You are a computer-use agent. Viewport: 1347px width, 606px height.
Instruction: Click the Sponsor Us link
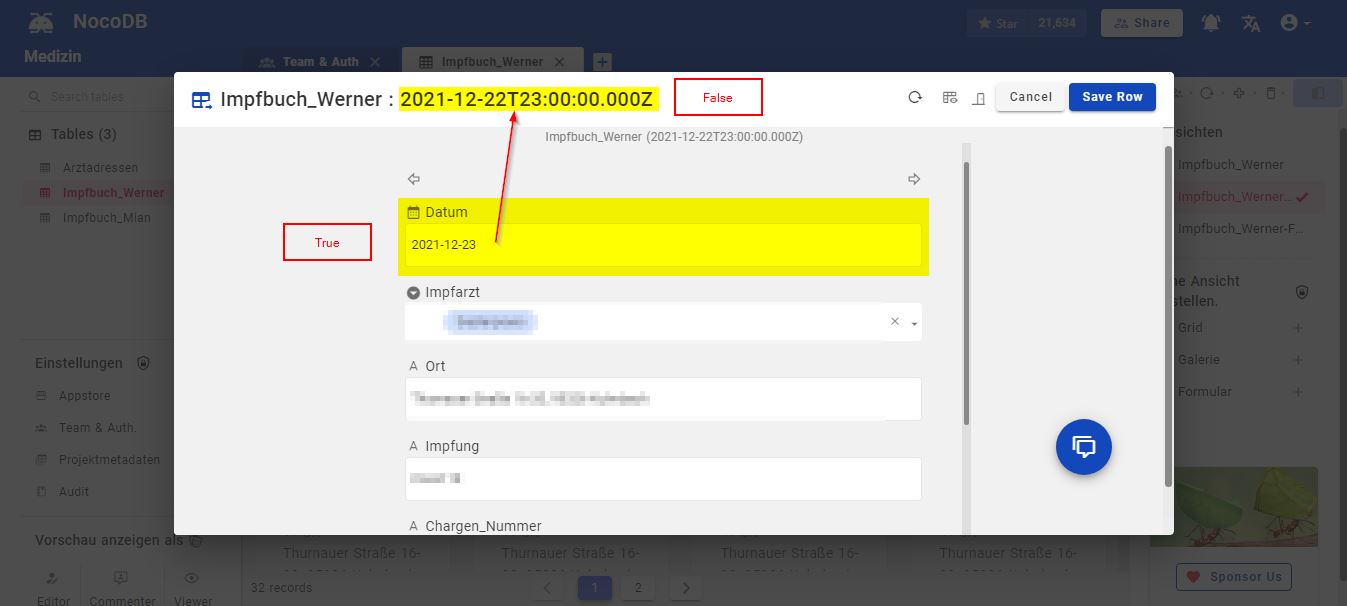(x=1234, y=577)
